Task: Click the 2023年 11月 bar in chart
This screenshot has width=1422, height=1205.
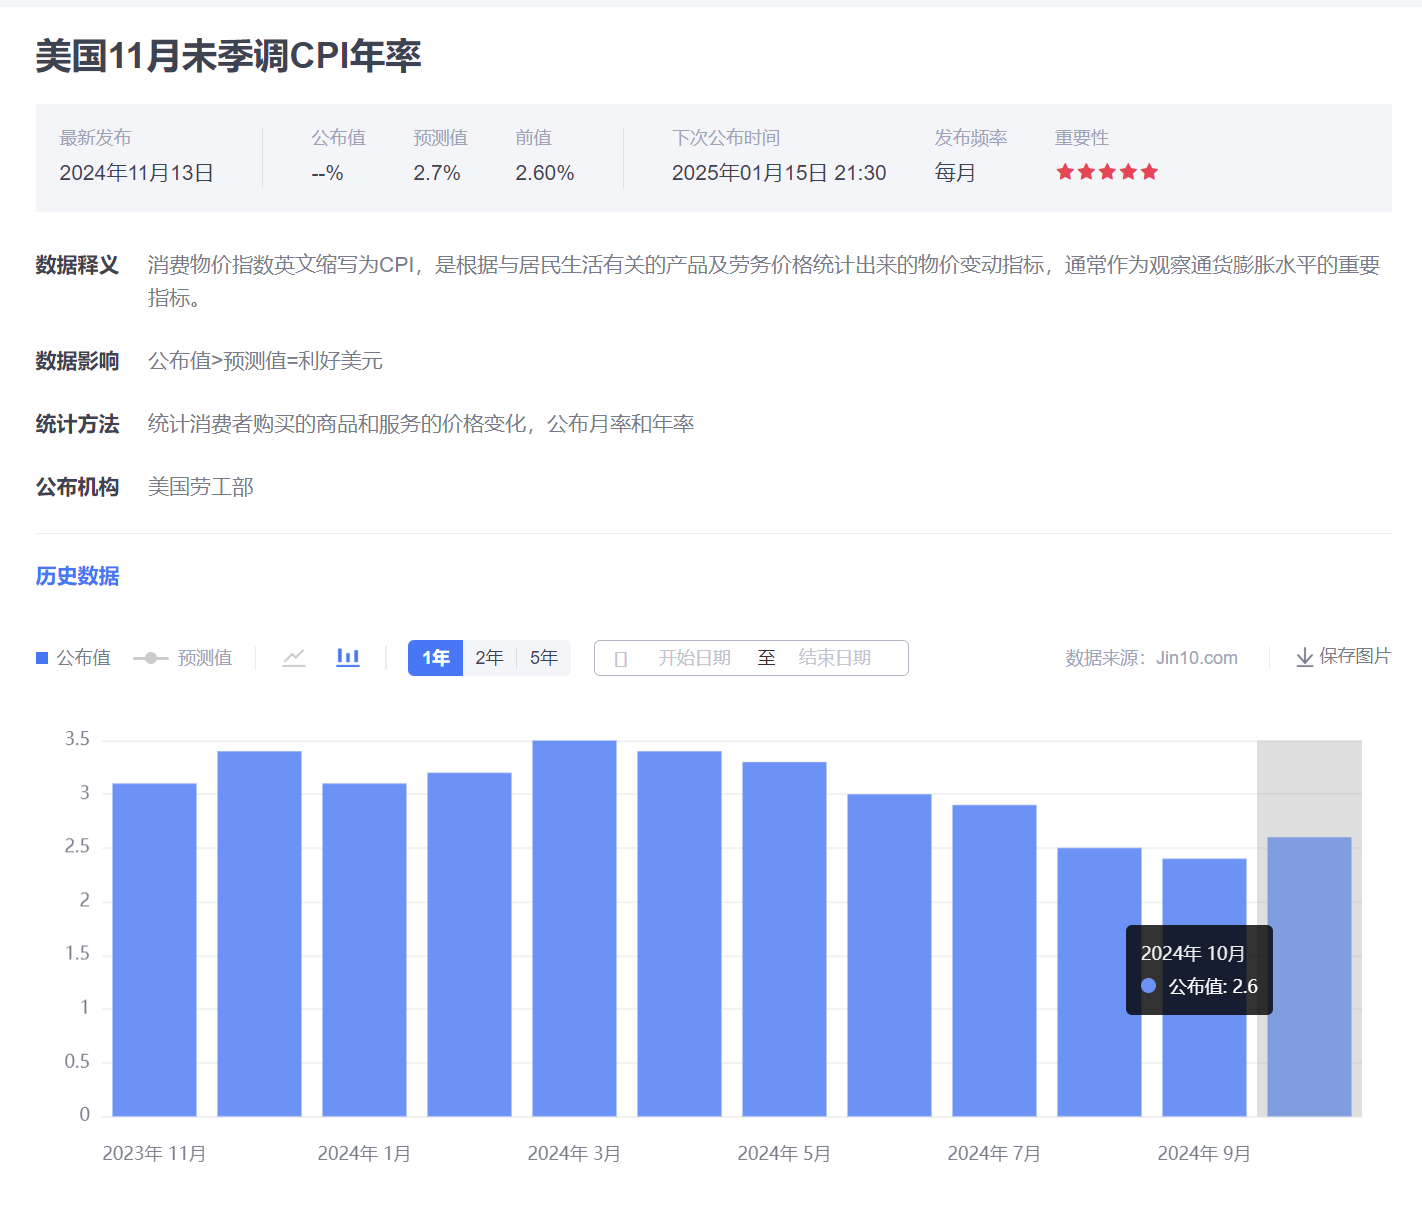Action: coord(154,950)
